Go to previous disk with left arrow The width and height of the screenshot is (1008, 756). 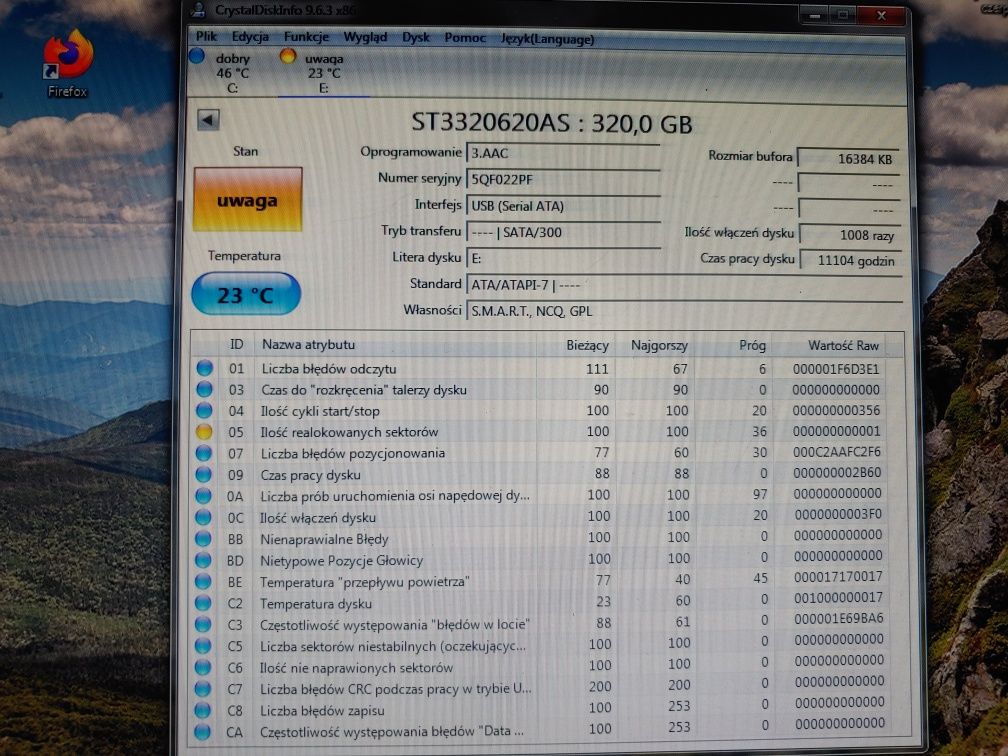point(208,120)
